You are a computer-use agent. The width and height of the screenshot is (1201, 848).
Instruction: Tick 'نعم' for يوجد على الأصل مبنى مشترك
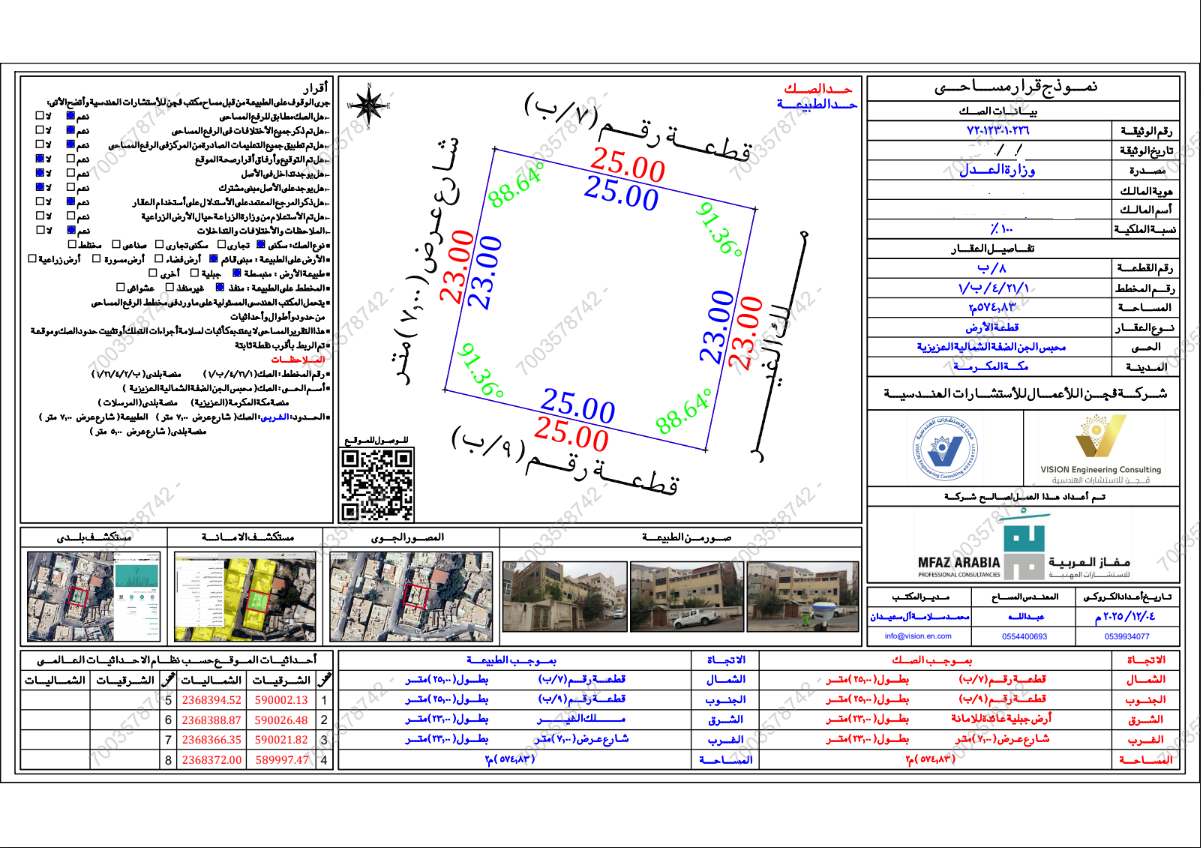pyautogui.click(x=71, y=187)
